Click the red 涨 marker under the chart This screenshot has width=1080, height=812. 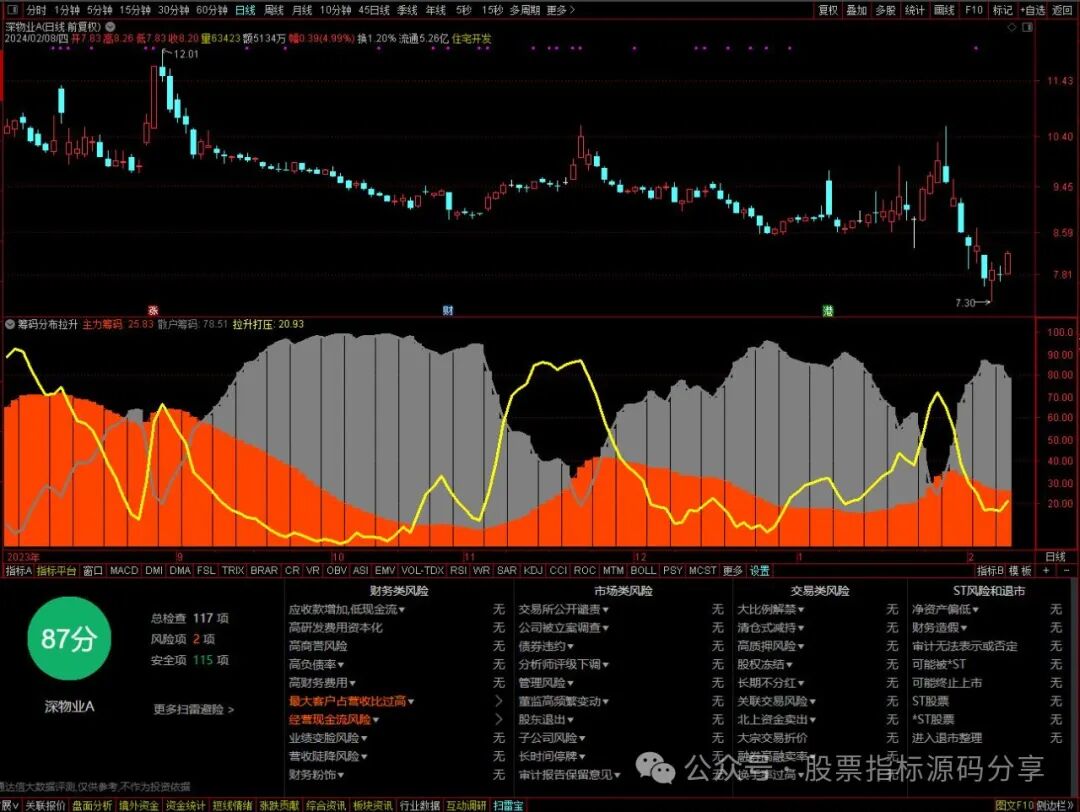click(x=153, y=311)
